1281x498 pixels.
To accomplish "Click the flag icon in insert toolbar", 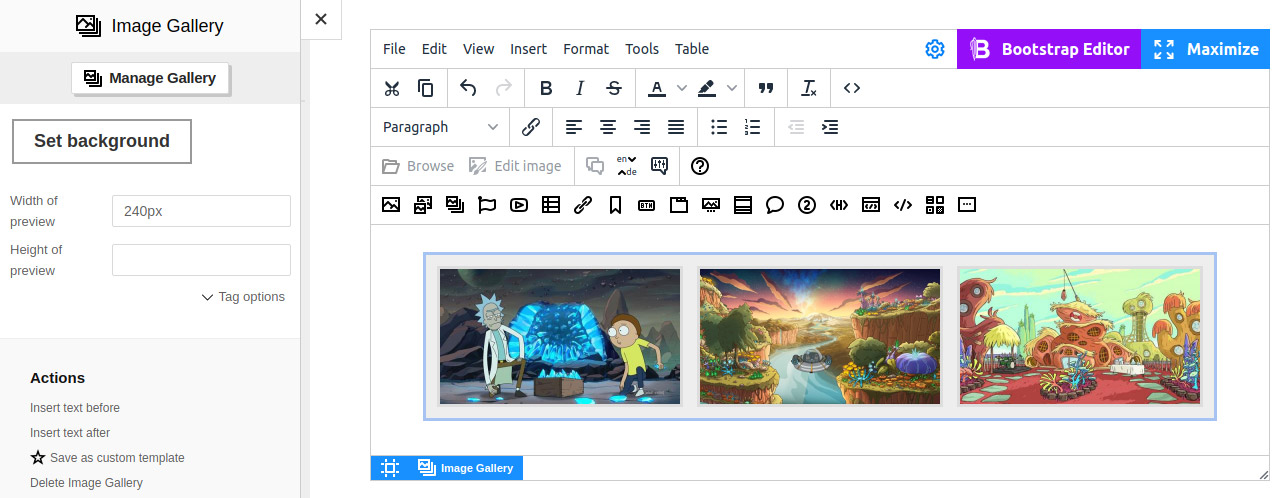I will click(x=487, y=205).
